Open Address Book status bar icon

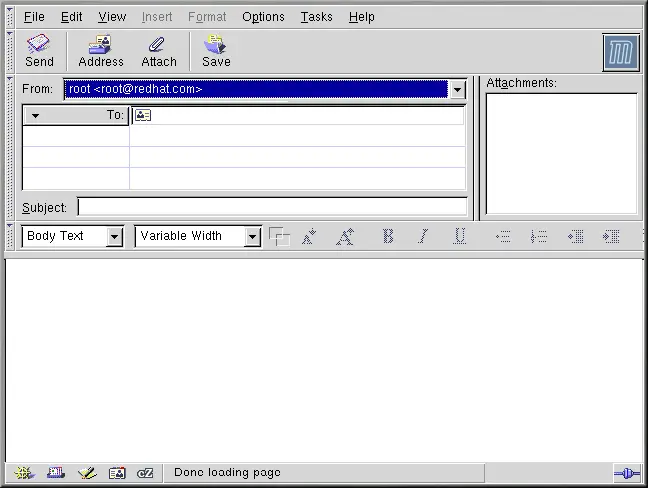[x=117, y=472]
